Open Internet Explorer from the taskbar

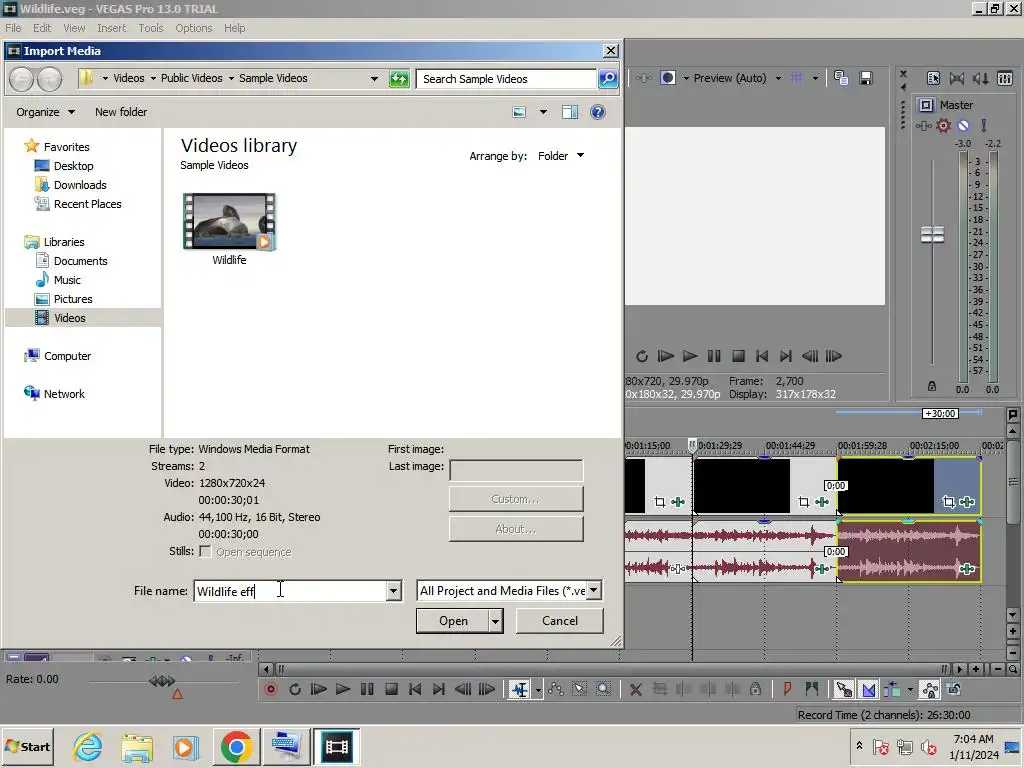(88, 746)
